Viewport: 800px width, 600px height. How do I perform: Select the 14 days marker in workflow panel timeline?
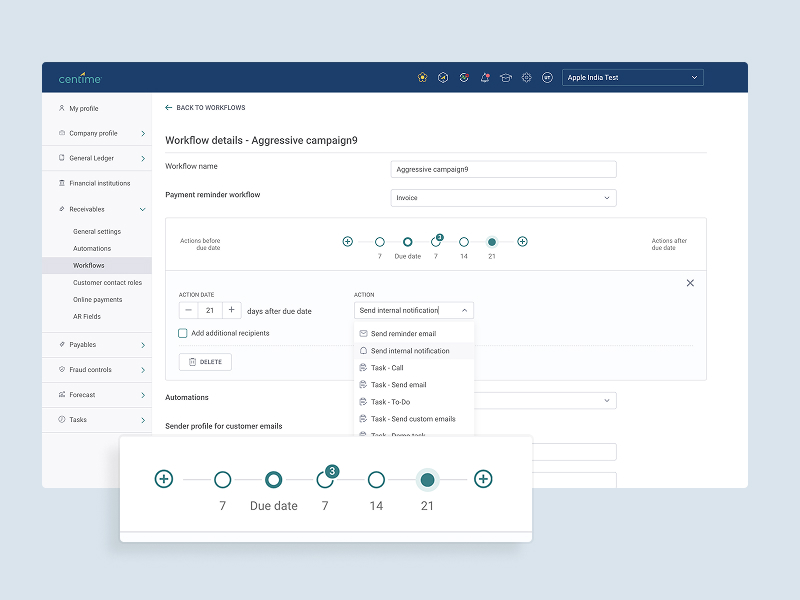tap(464, 242)
